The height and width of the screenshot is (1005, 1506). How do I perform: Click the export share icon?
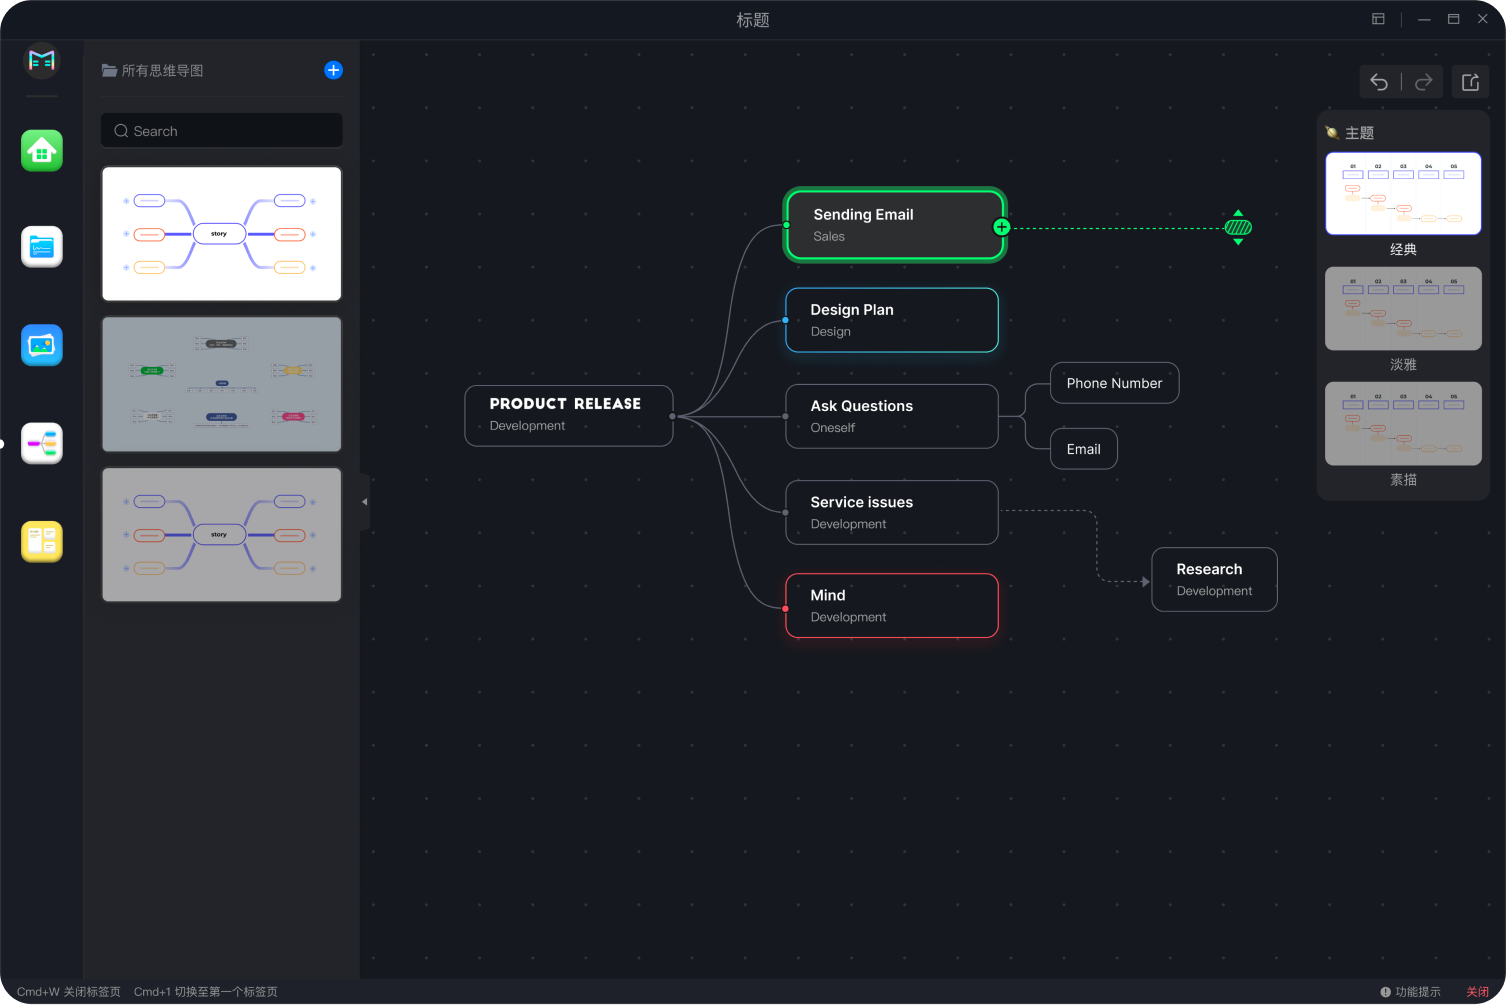click(1470, 82)
